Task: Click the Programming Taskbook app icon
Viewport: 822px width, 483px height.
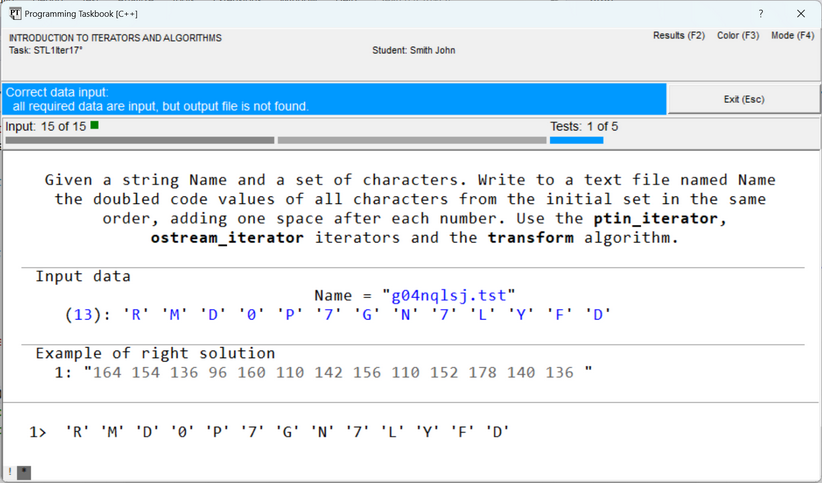Action: (x=15, y=14)
